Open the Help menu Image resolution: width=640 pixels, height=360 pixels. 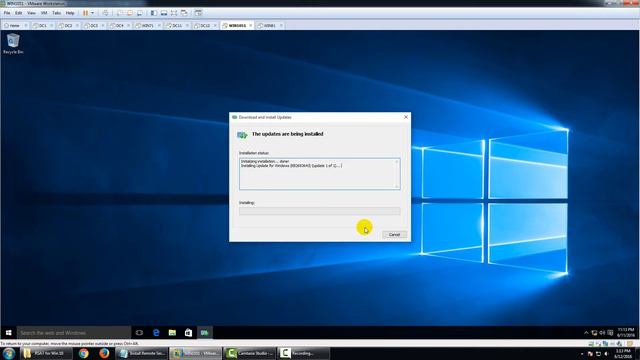point(70,13)
